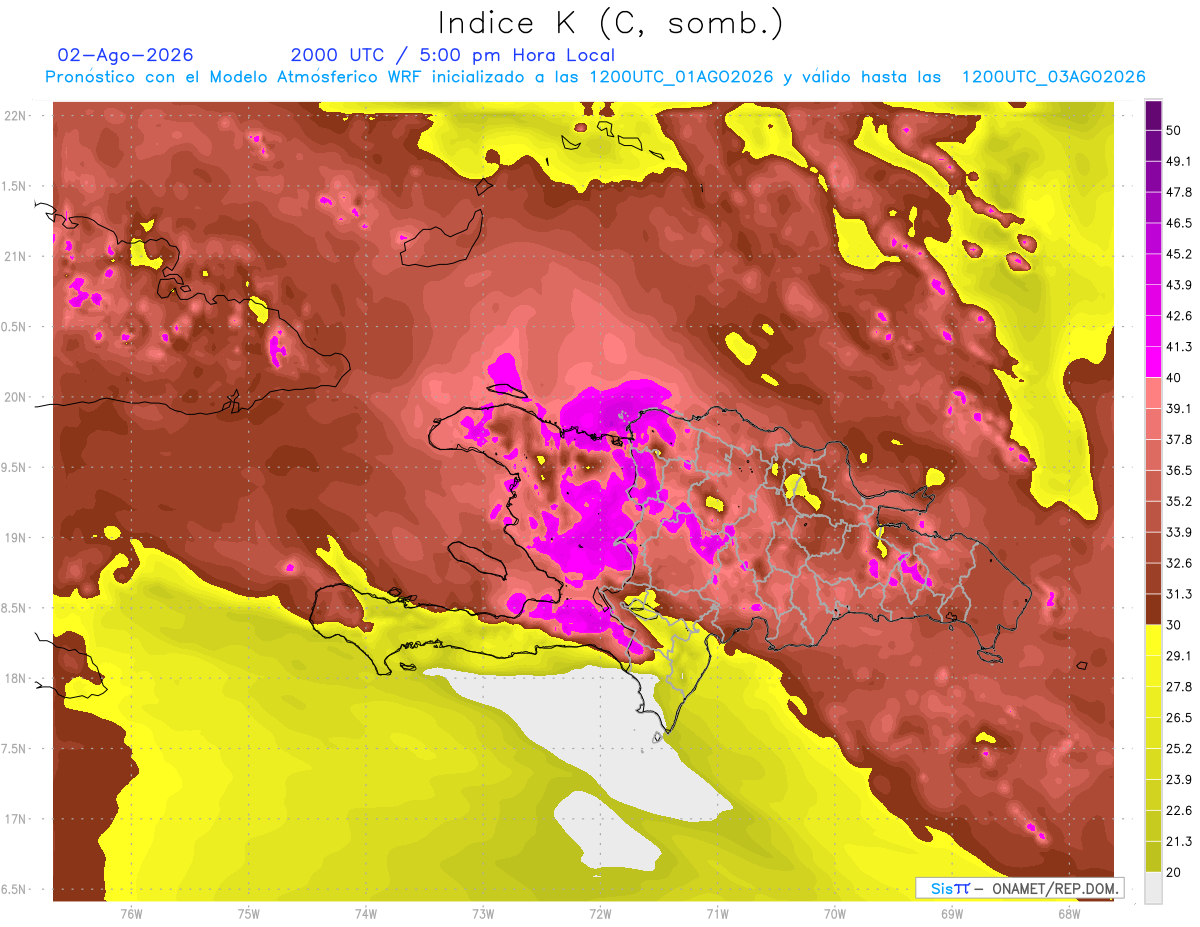Viewport: 1200px width, 927px height.
Task: Click the latitude axis label "19N"
Action: (17, 537)
